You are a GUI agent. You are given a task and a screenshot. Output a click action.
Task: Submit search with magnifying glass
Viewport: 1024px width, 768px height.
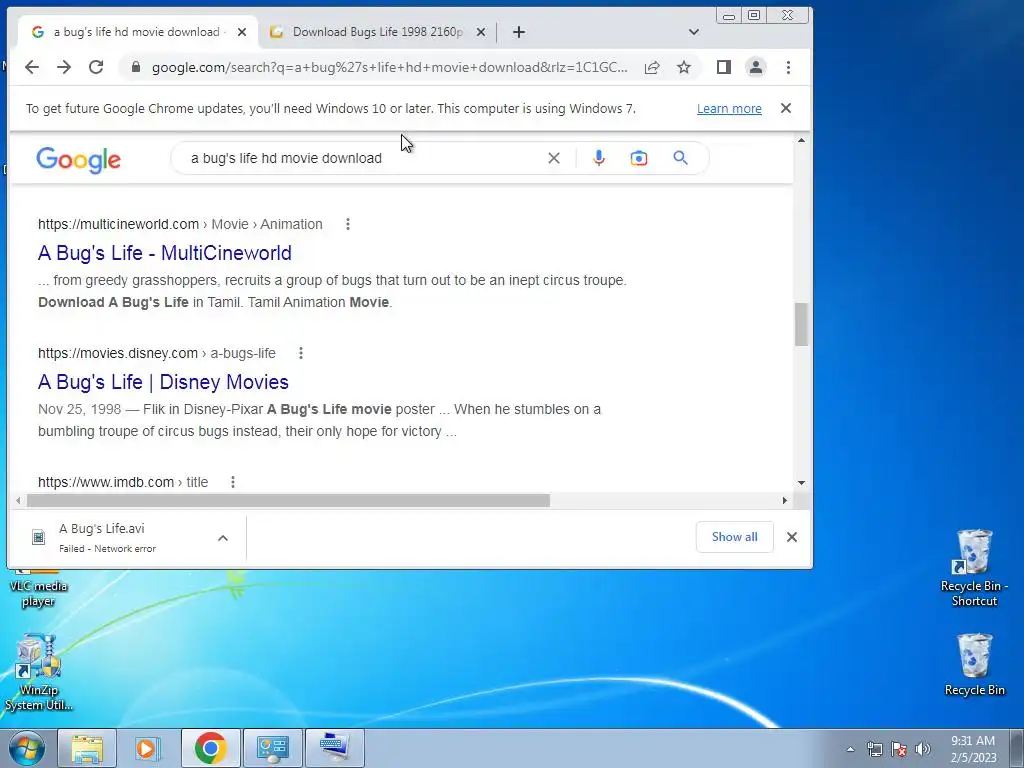[x=680, y=158]
